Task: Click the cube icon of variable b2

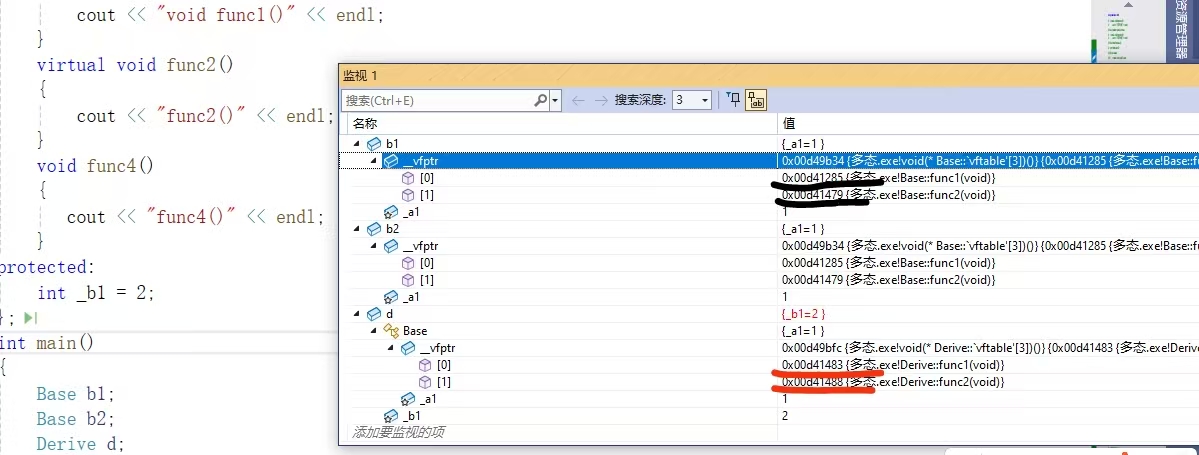Action: click(x=373, y=229)
